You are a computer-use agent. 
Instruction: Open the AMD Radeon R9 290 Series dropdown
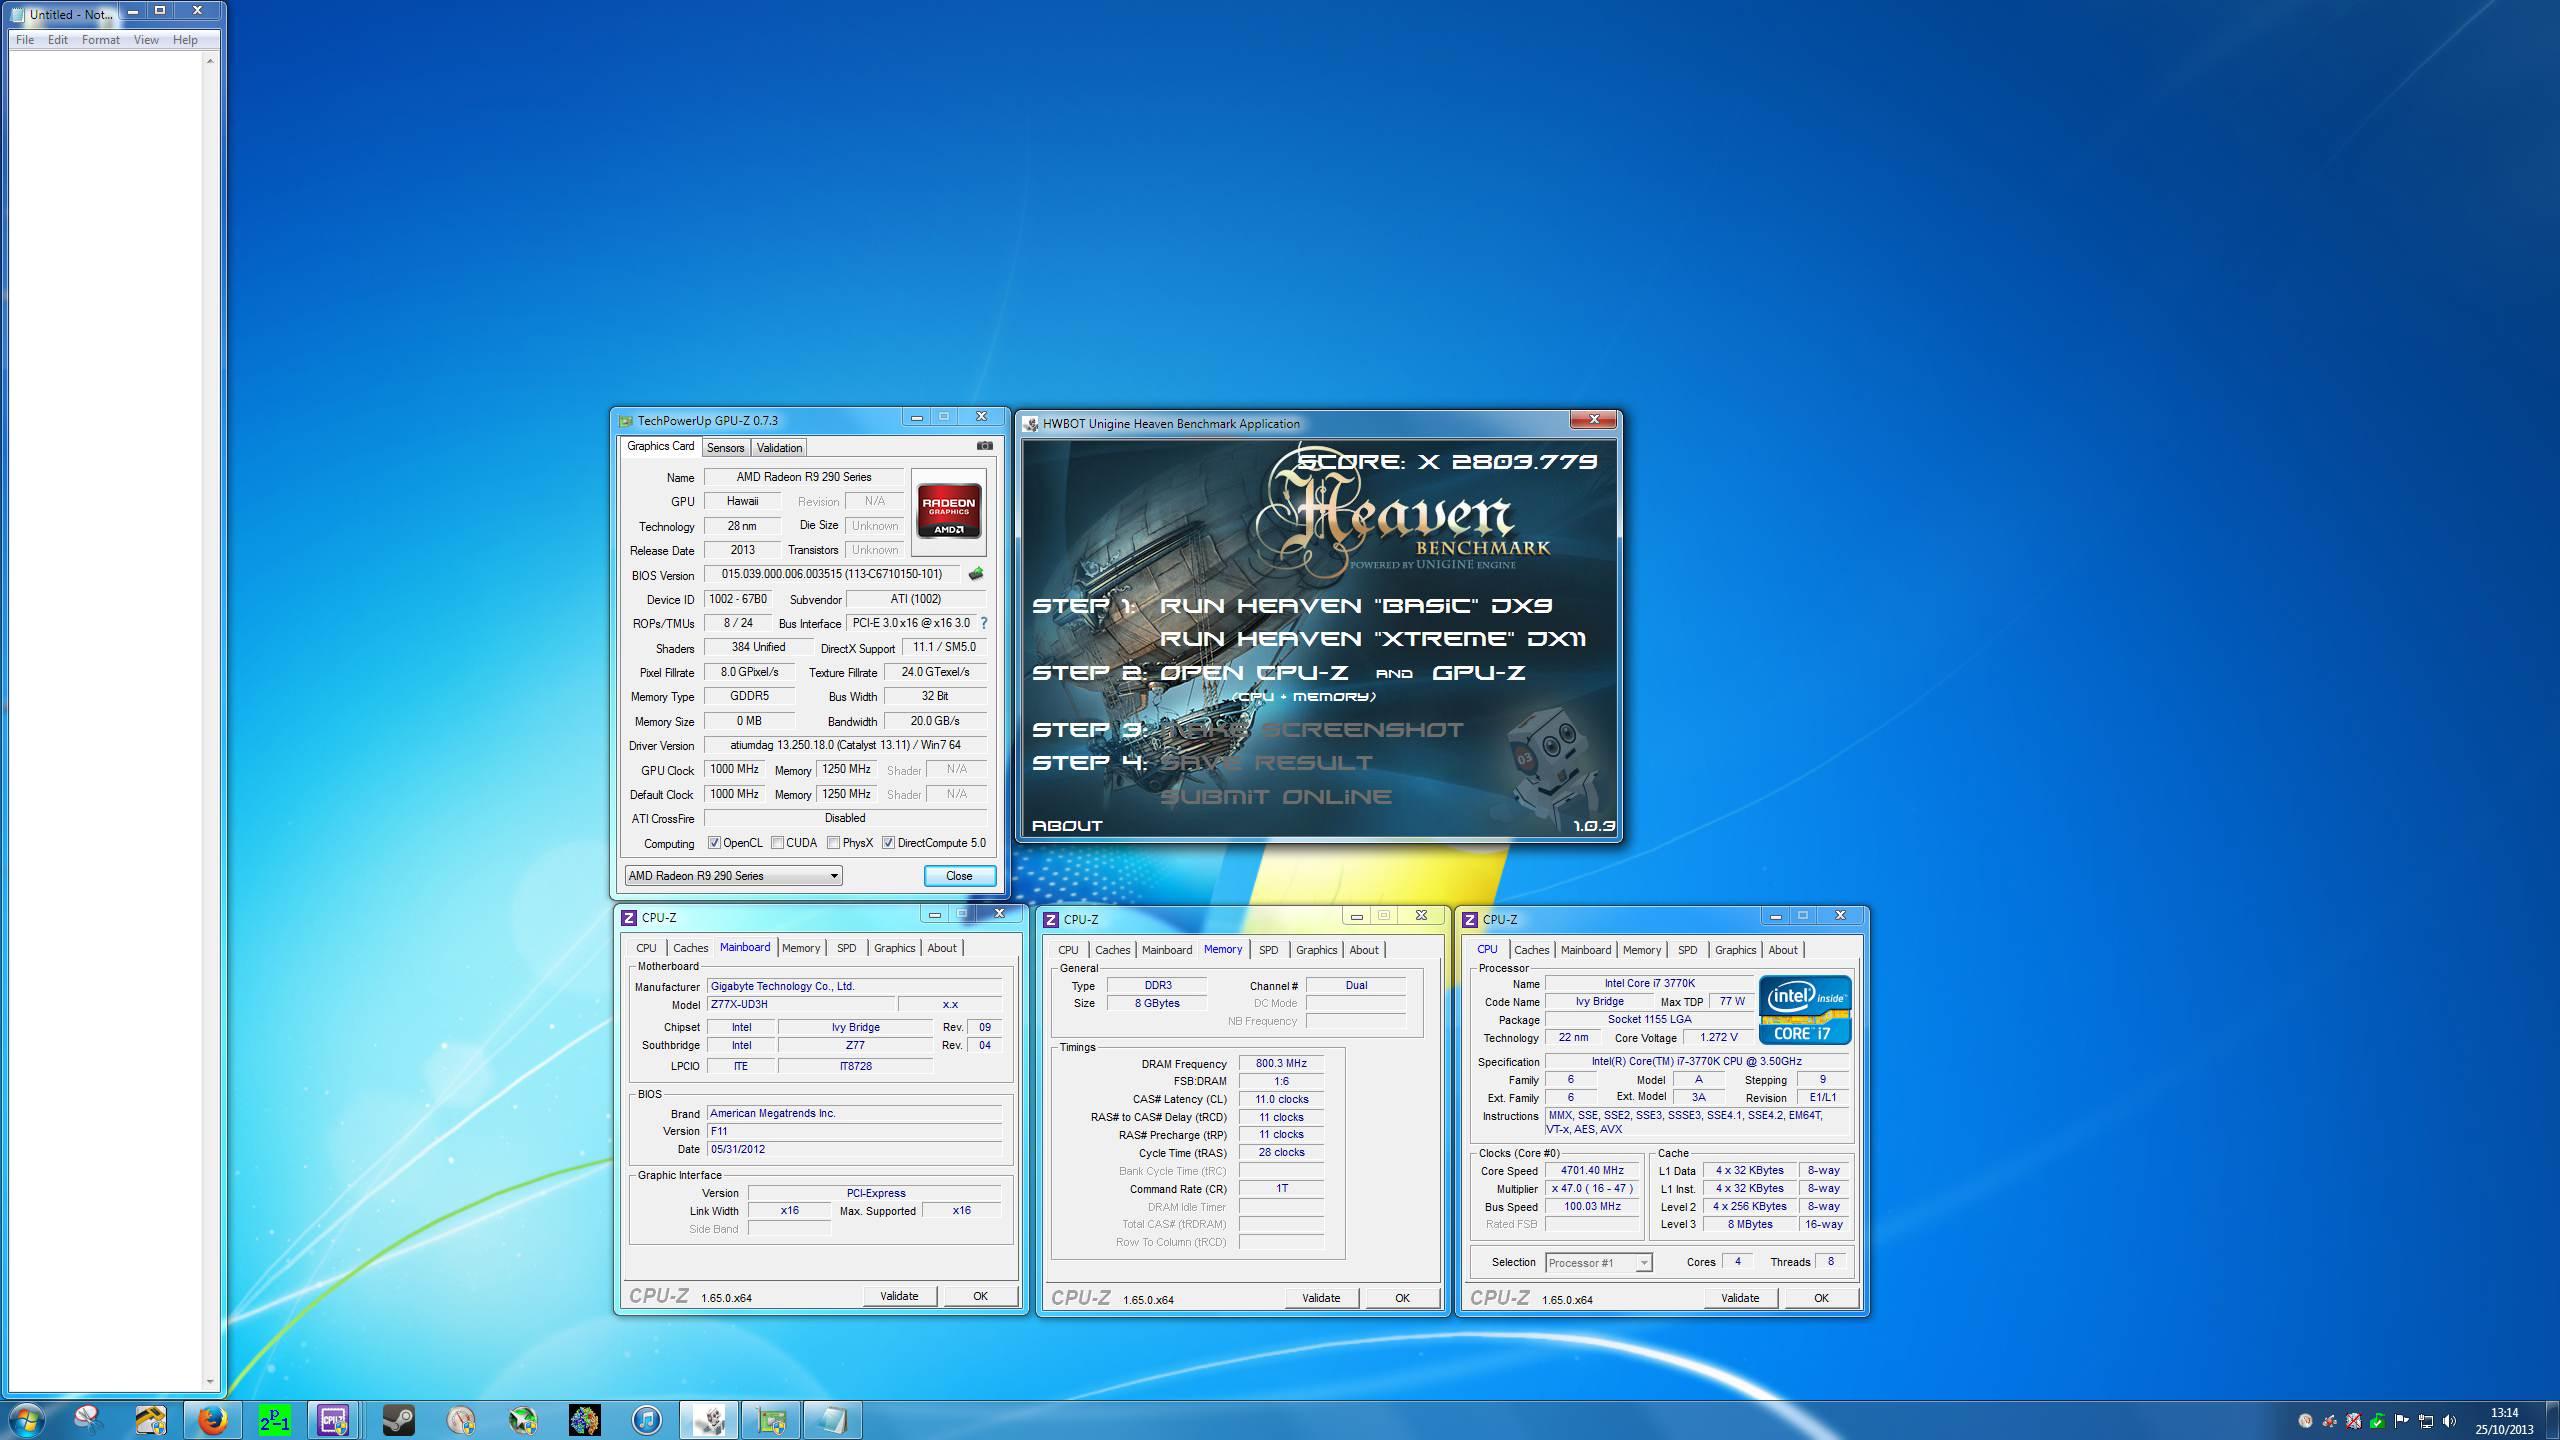[733, 876]
